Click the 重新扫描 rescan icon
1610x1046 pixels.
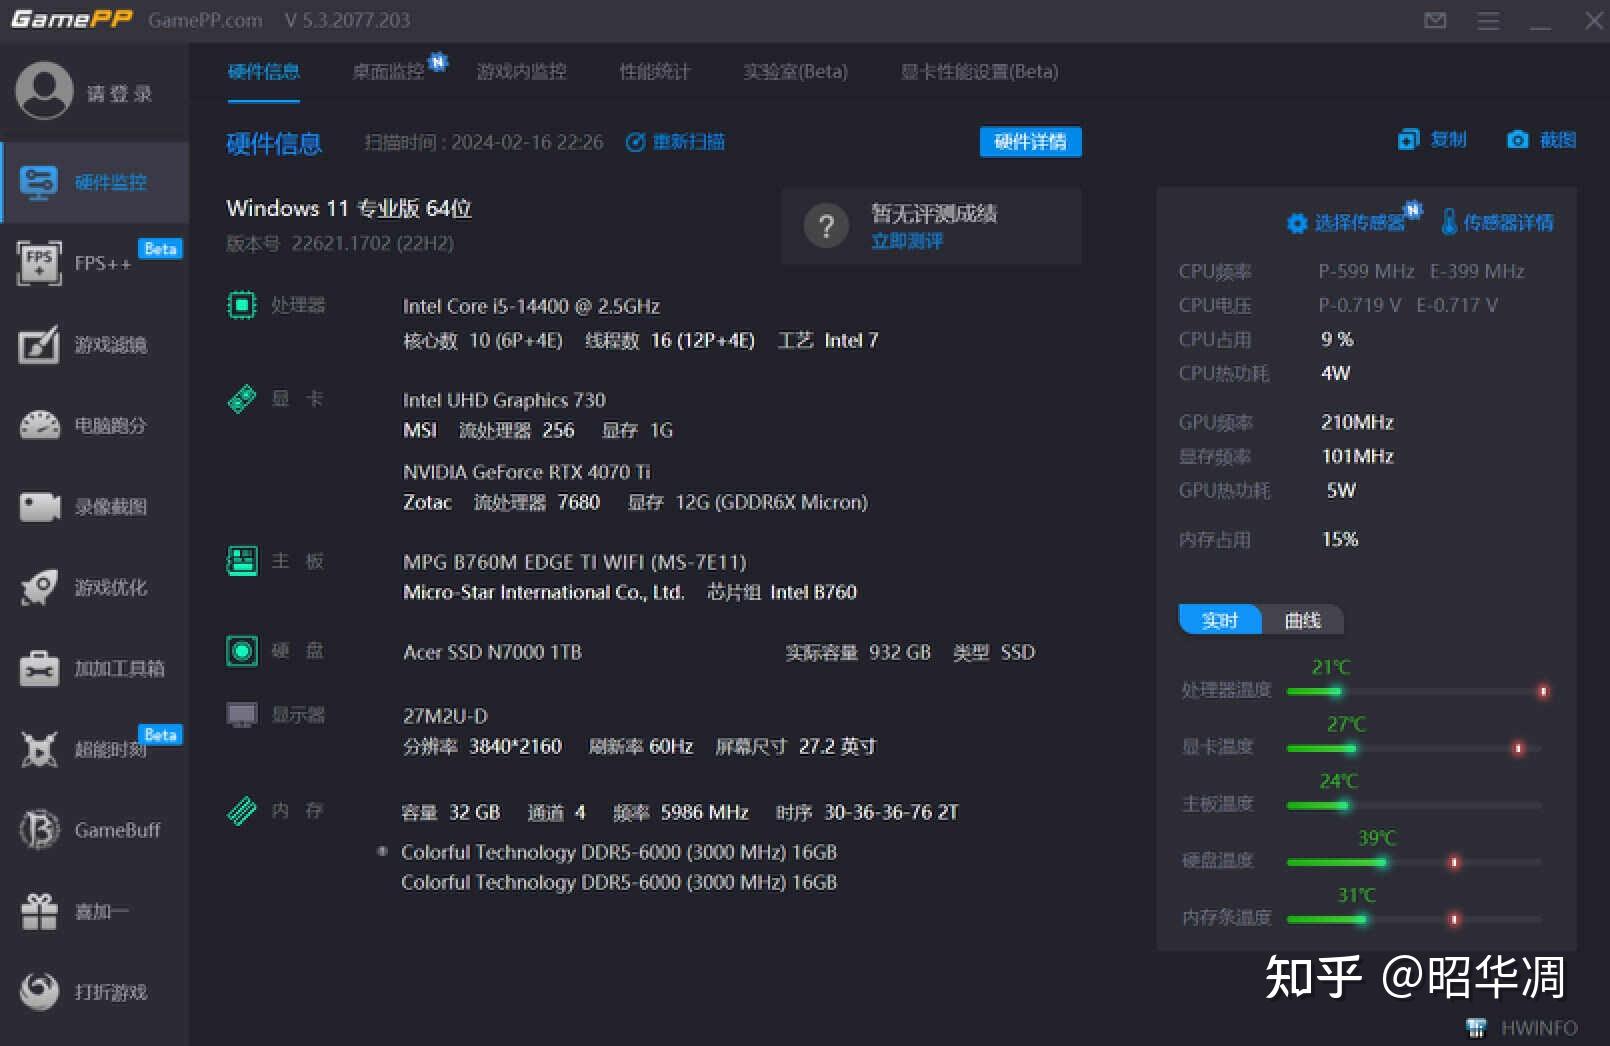(x=635, y=142)
